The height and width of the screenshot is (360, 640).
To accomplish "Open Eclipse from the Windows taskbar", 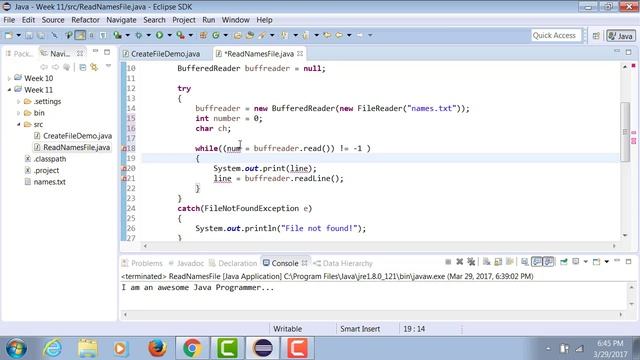I will pos(262,349).
